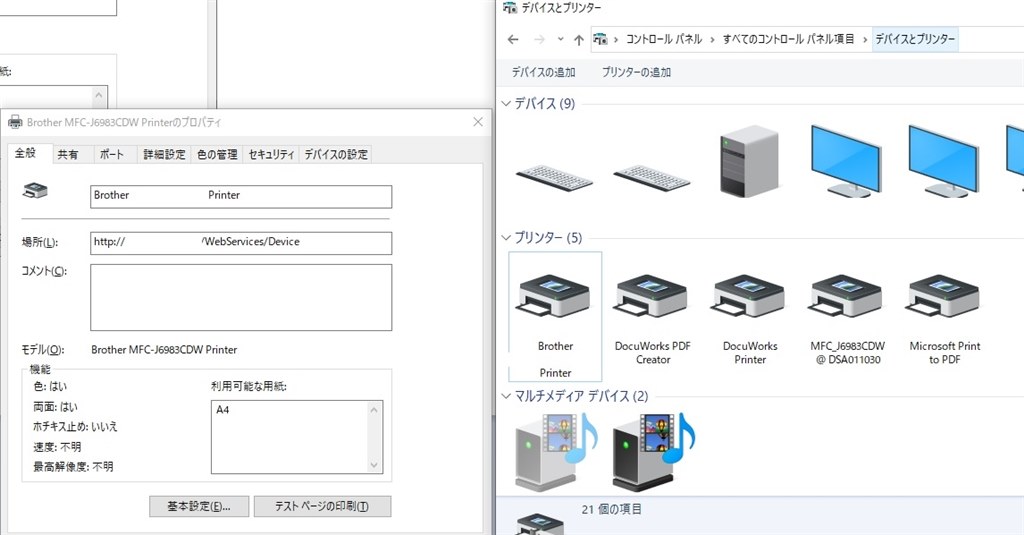Image resolution: width=1024 pixels, height=535 pixels.
Task: Collapse the デバイス (9) group
Action: click(x=505, y=103)
